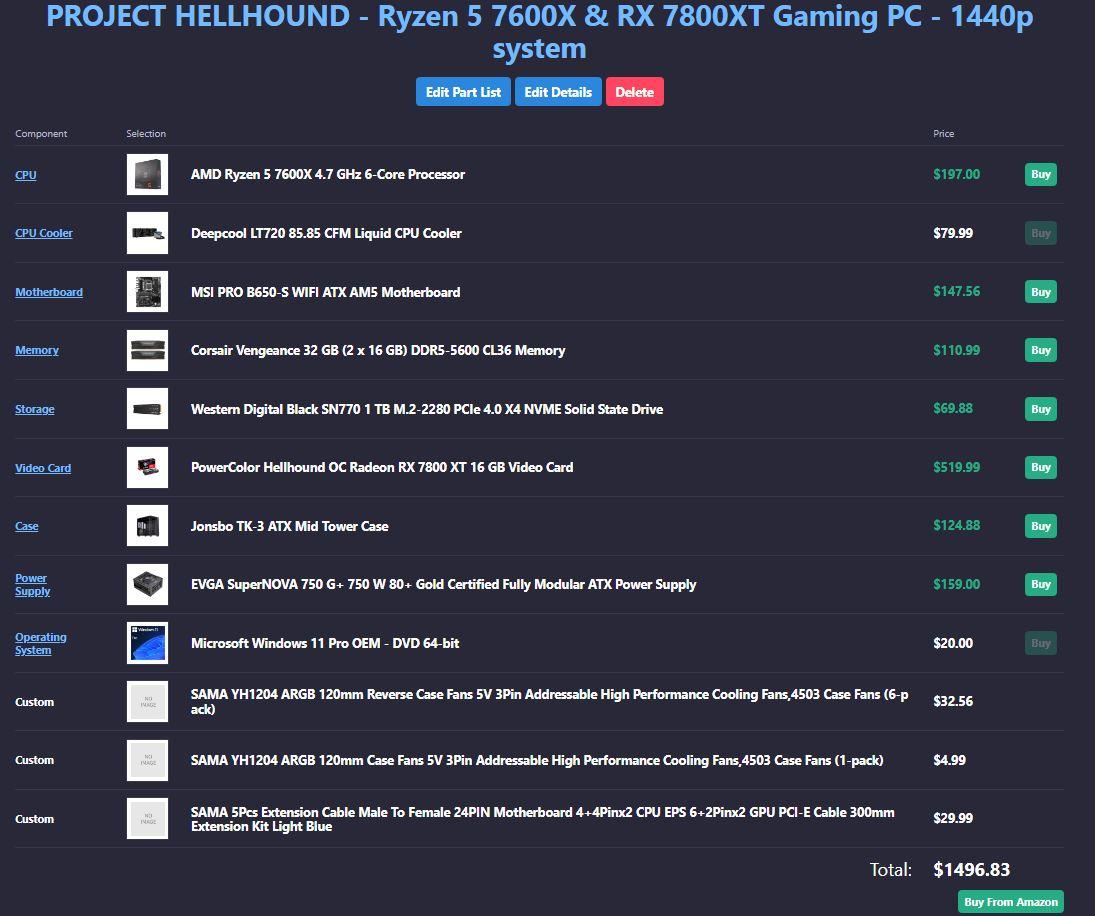Open the Video Card component link
The image size is (1095, 916).
click(43, 468)
